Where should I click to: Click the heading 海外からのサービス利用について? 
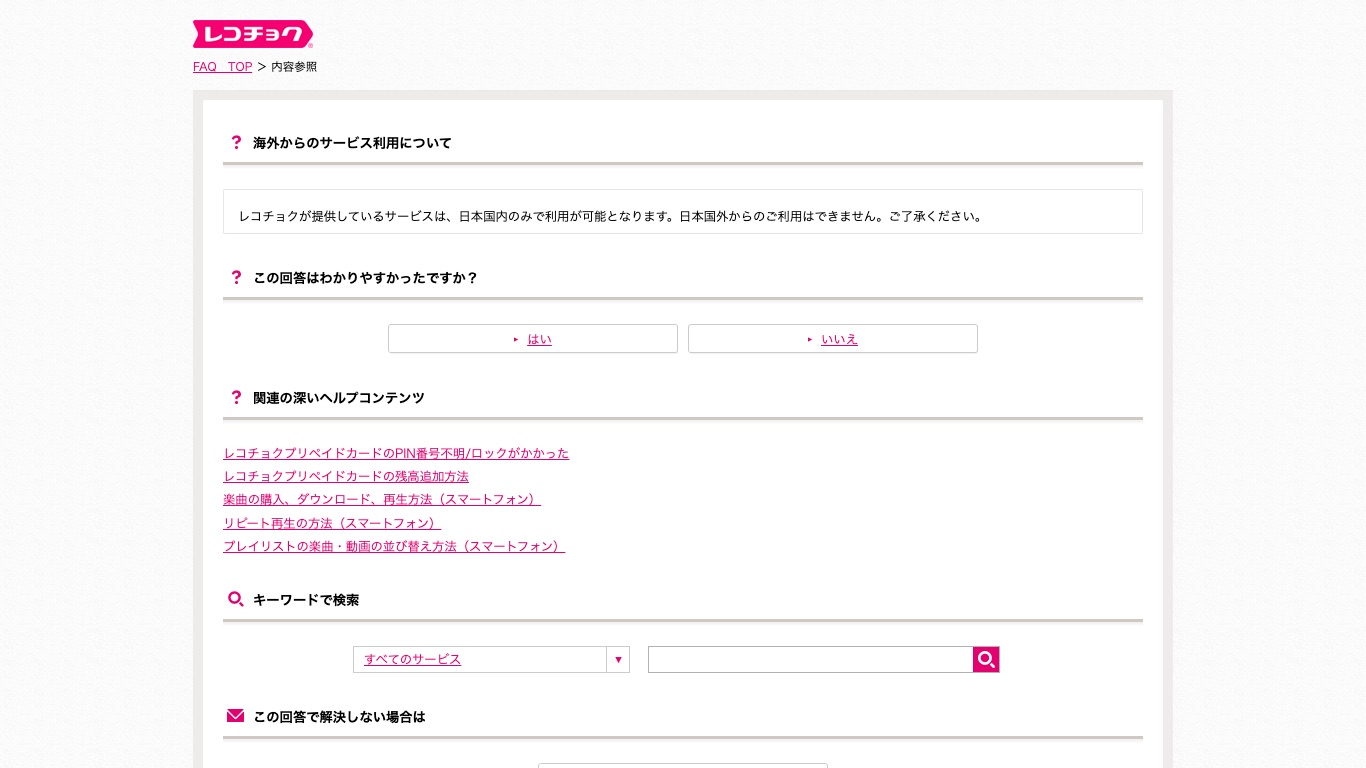(352, 143)
